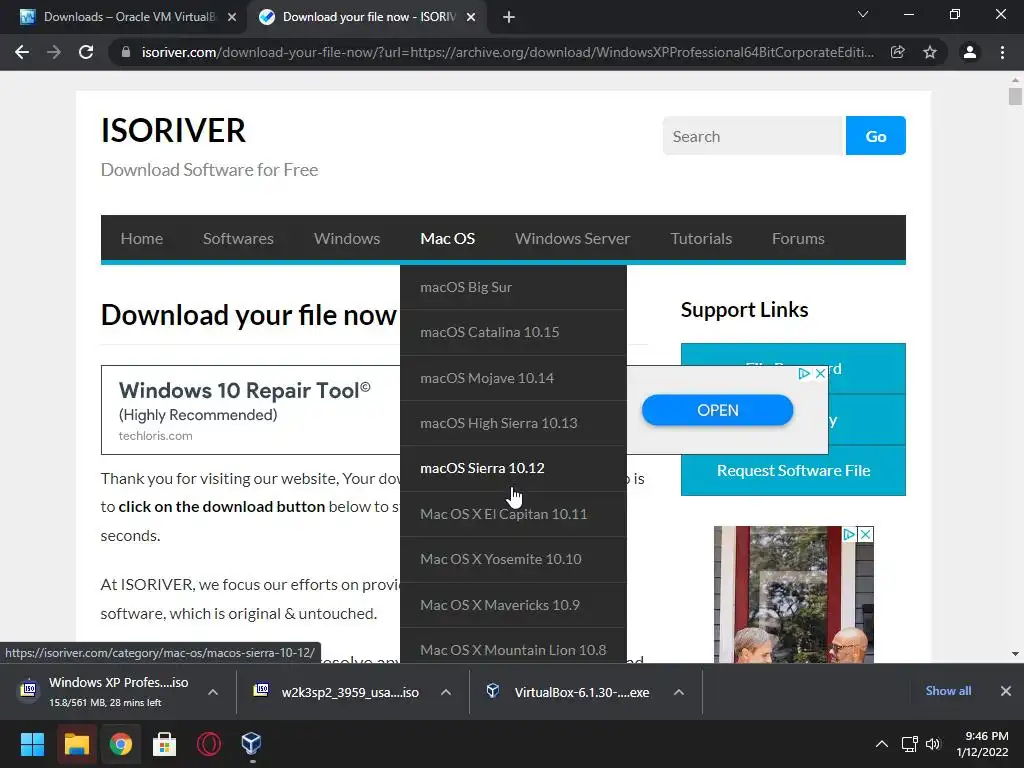
Task: Open the Tutorials navigation item
Action: pyautogui.click(x=701, y=238)
